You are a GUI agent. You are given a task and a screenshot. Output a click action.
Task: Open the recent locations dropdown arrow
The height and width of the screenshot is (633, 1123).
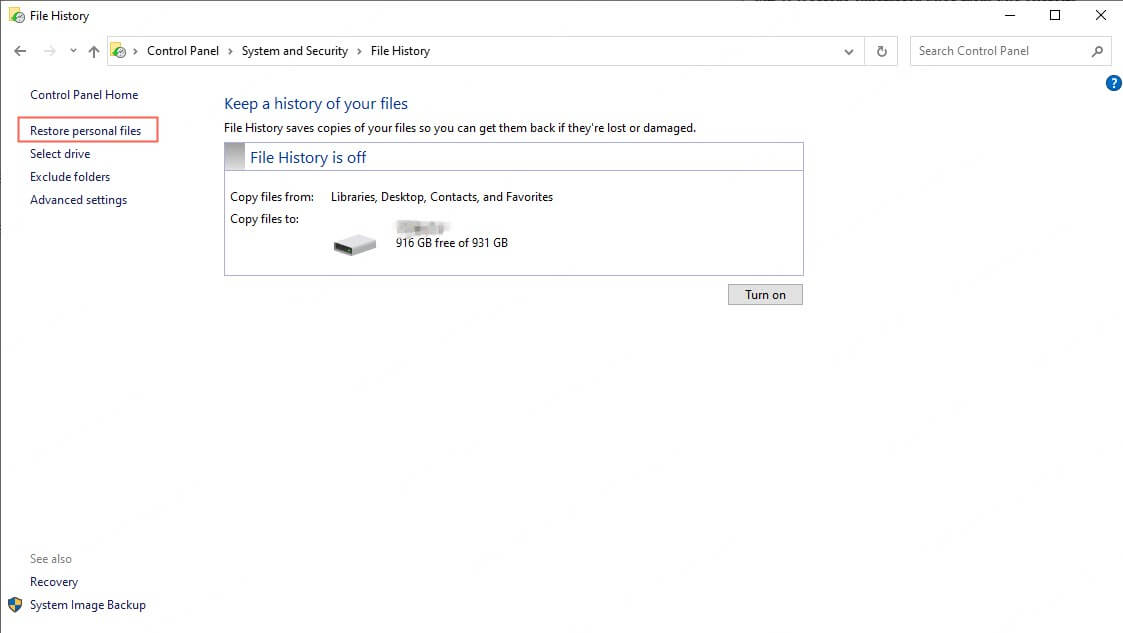72,50
